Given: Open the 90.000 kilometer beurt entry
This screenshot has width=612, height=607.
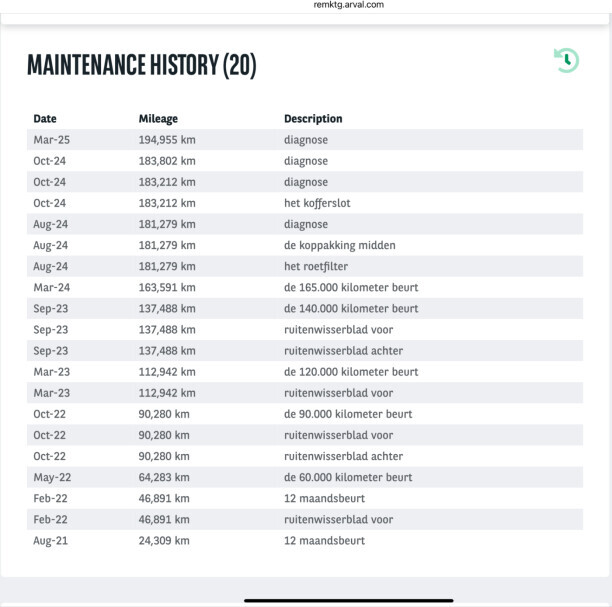Looking at the screenshot, I should pyautogui.click(x=348, y=414).
